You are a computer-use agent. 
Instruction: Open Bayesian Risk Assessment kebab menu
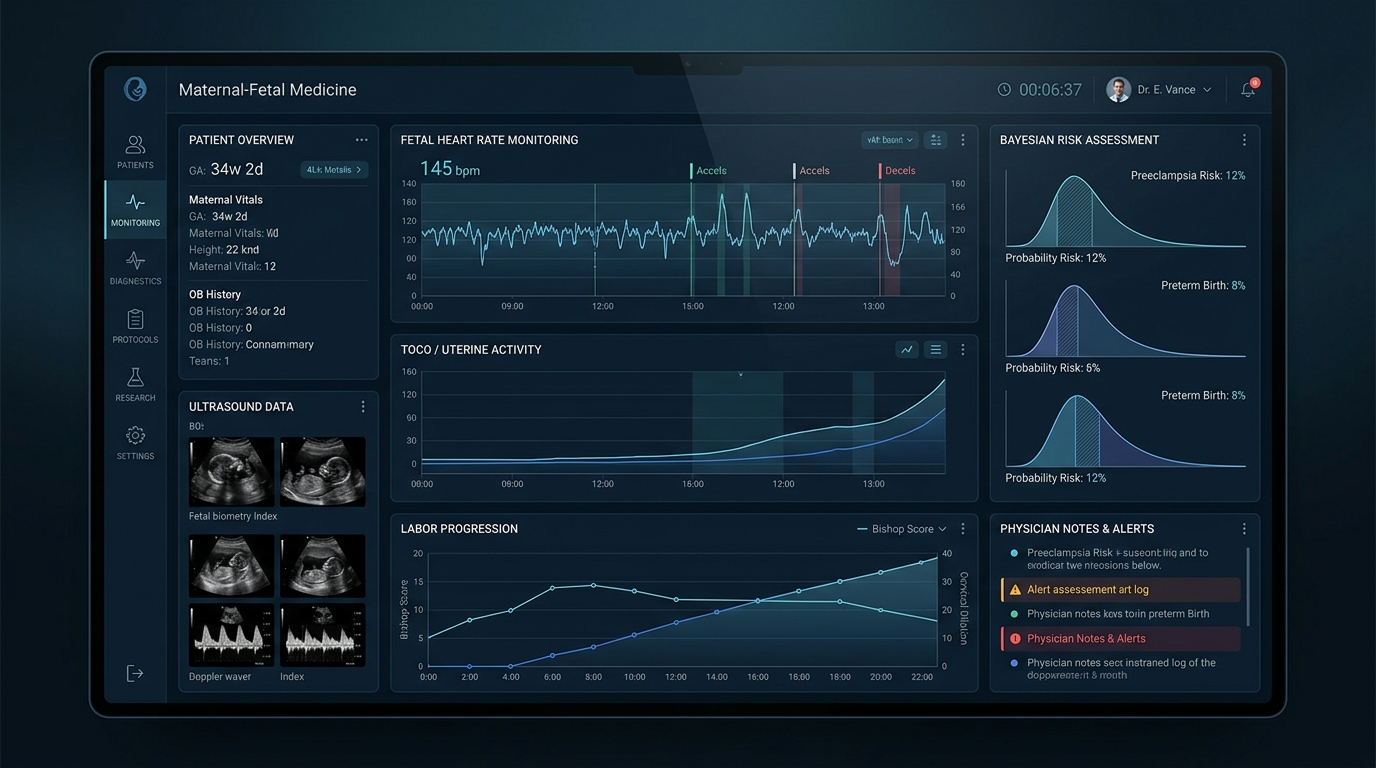[1244, 140]
